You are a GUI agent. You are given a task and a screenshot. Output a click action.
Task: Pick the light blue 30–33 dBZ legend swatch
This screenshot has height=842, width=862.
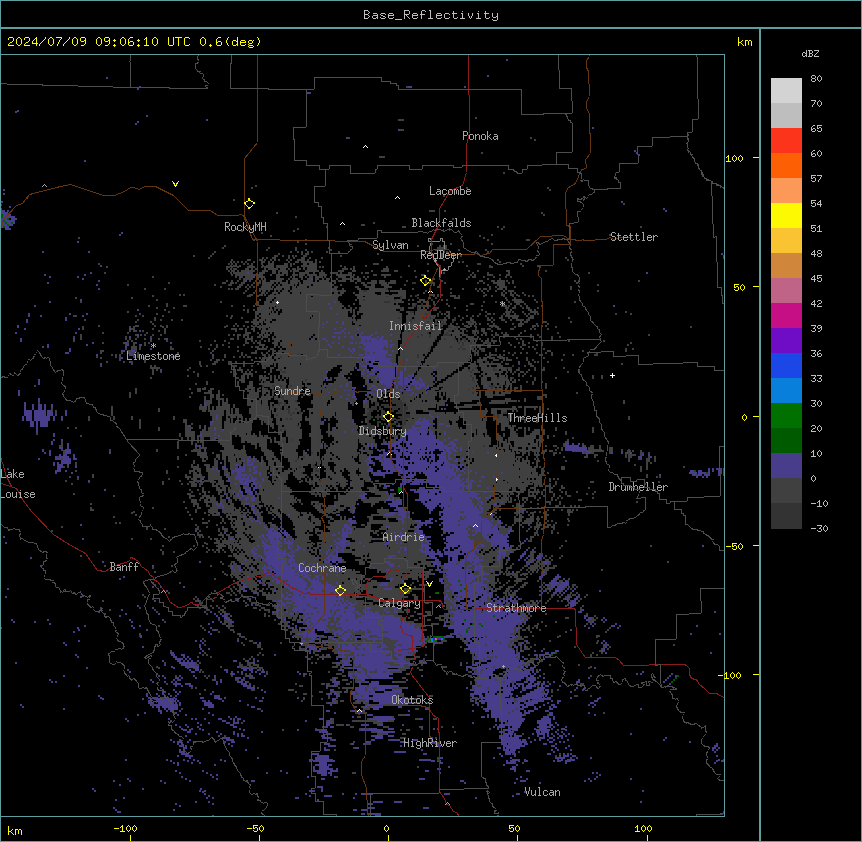pyautogui.click(x=786, y=391)
